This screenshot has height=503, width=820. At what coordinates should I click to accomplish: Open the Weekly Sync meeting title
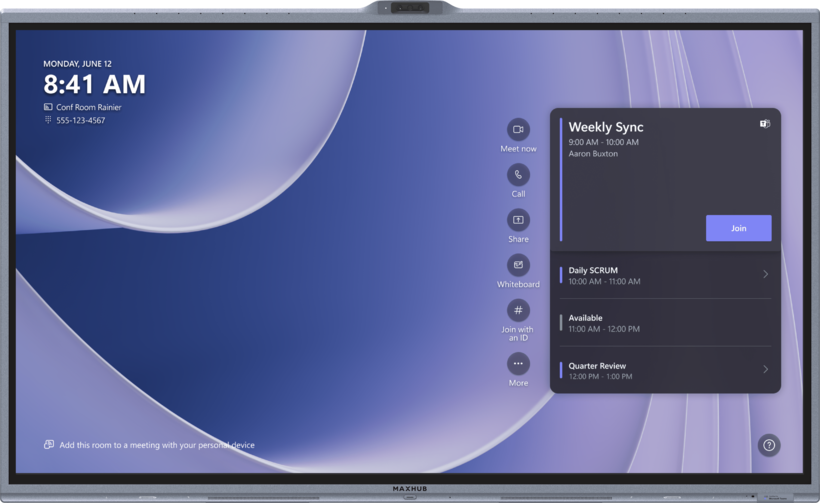point(606,127)
